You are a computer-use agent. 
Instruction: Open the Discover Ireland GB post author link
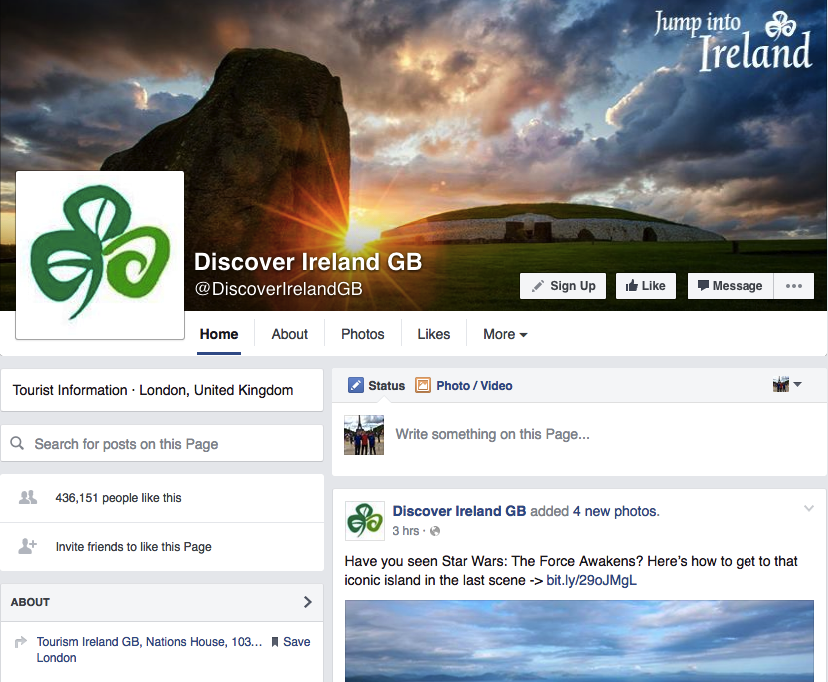point(459,511)
